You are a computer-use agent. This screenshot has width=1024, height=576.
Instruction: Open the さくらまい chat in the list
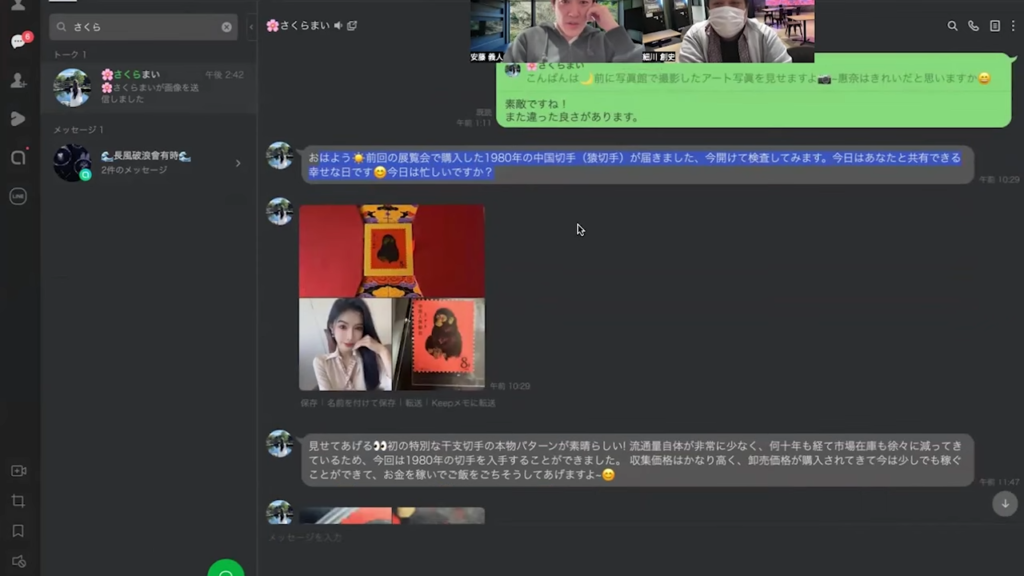pos(149,87)
